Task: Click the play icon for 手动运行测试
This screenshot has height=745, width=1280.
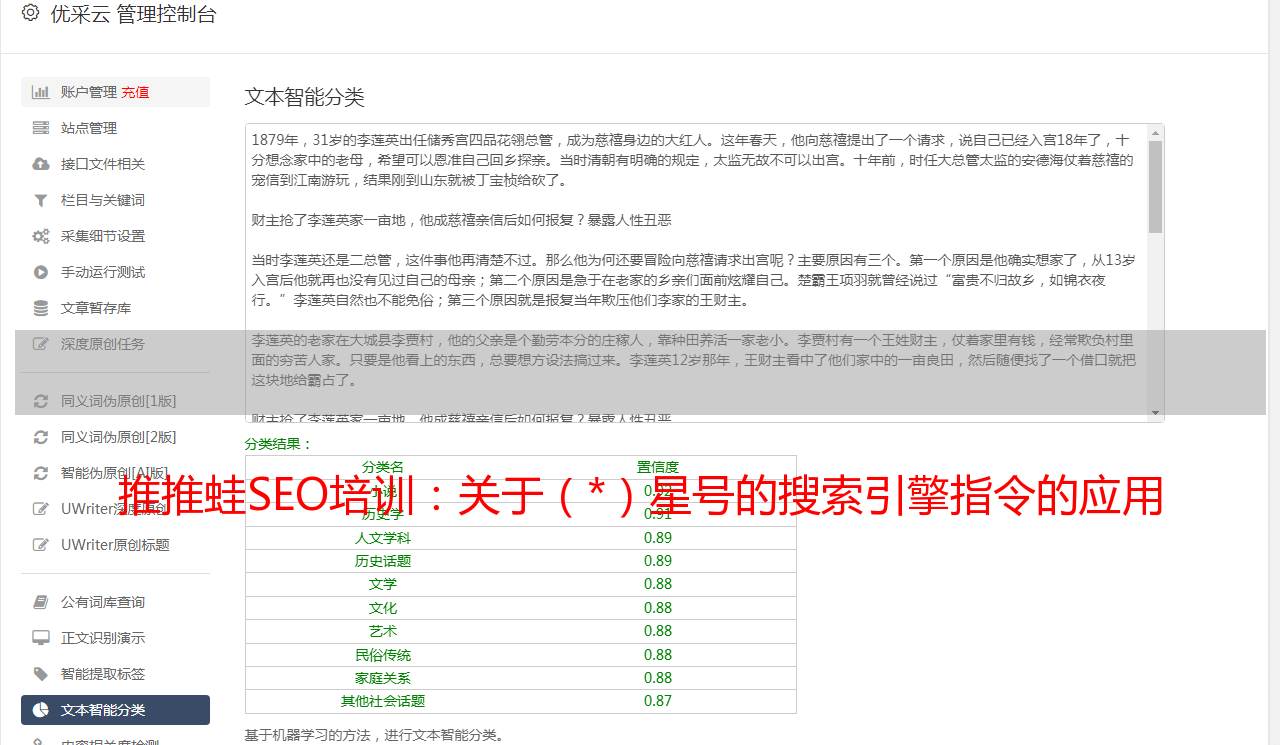Action: [41, 272]
